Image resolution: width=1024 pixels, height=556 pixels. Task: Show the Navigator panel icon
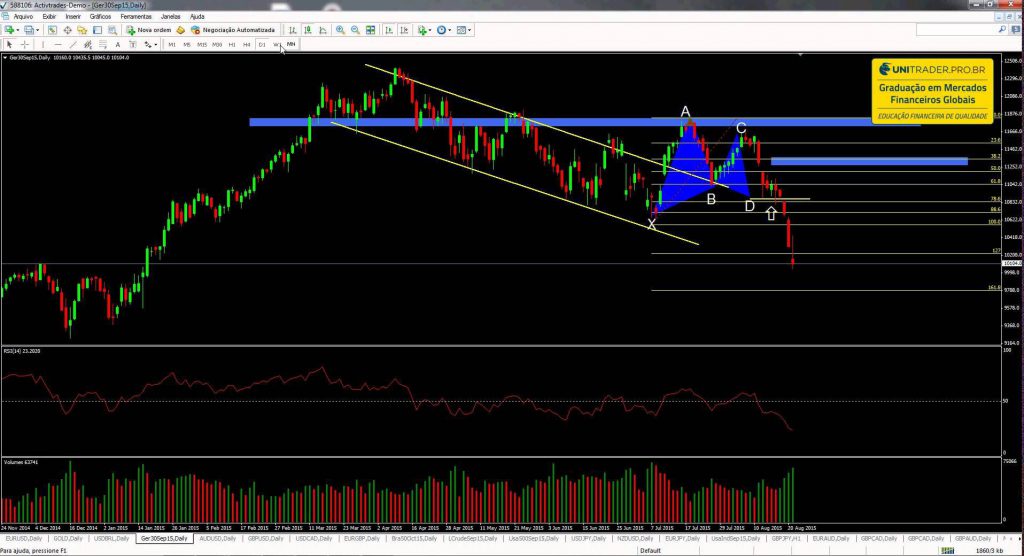[82, 30]
